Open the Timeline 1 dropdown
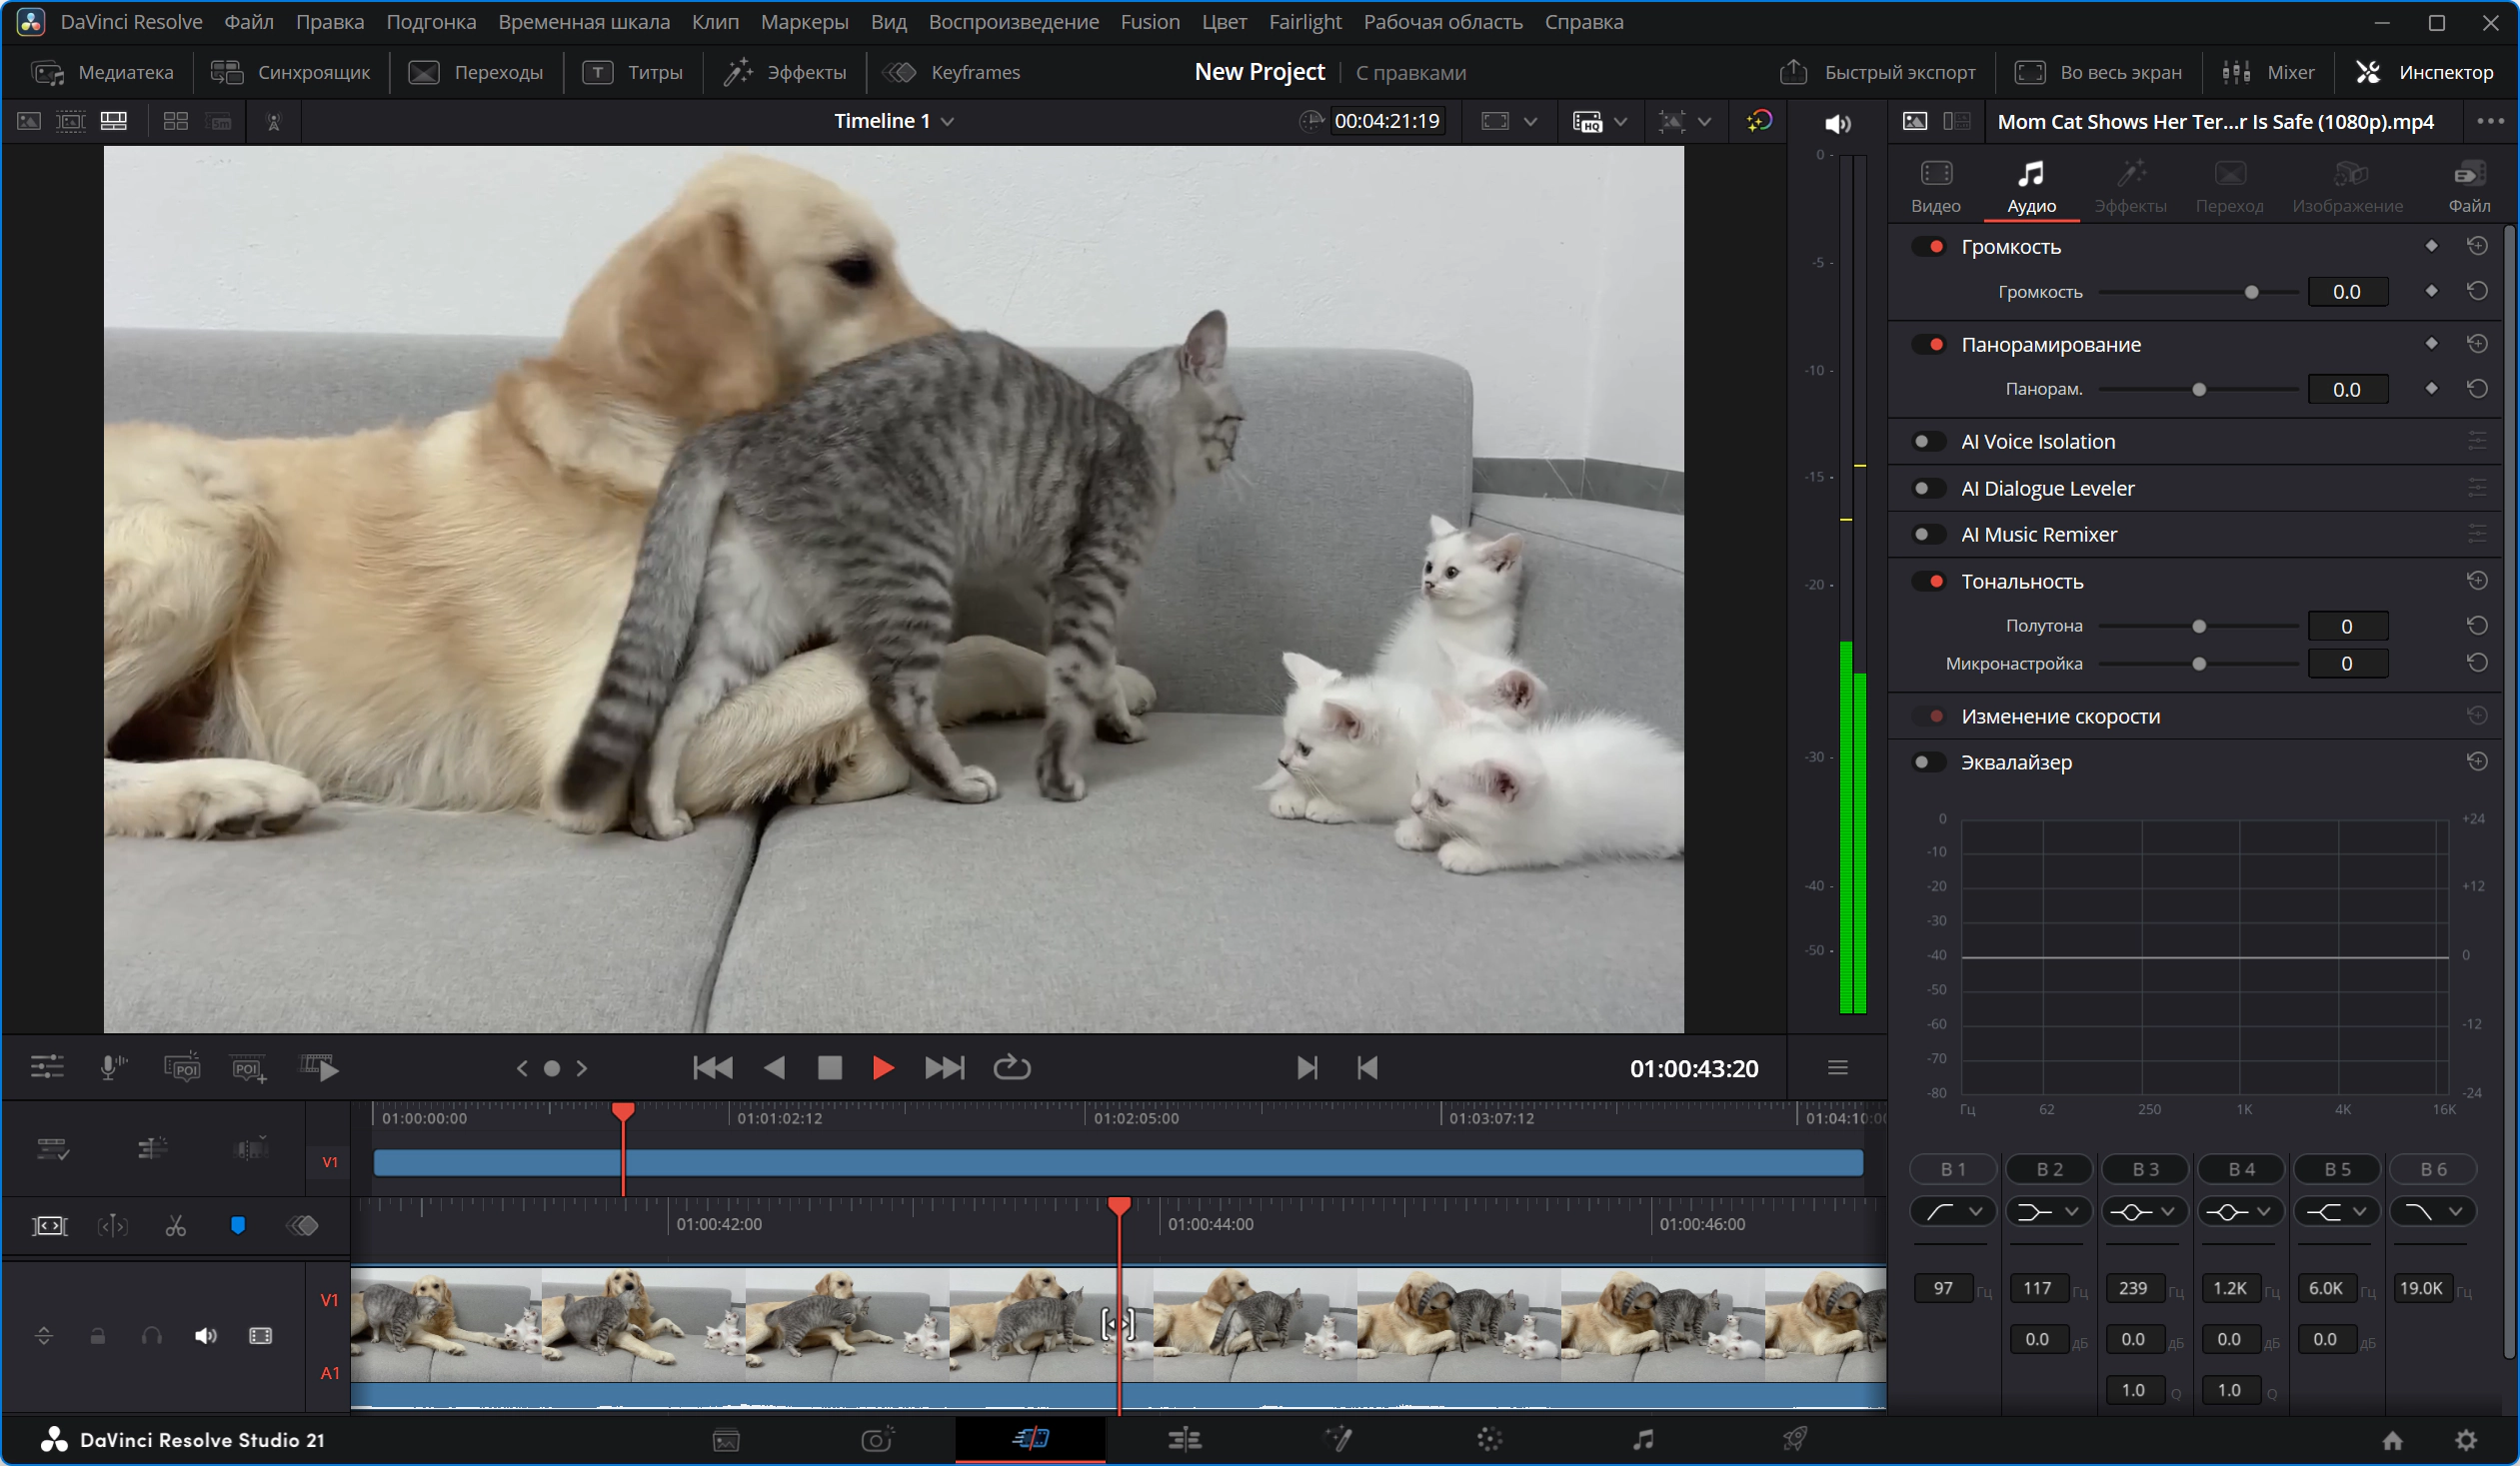Screen dimensions: 2520x1466 pos(893,121)
